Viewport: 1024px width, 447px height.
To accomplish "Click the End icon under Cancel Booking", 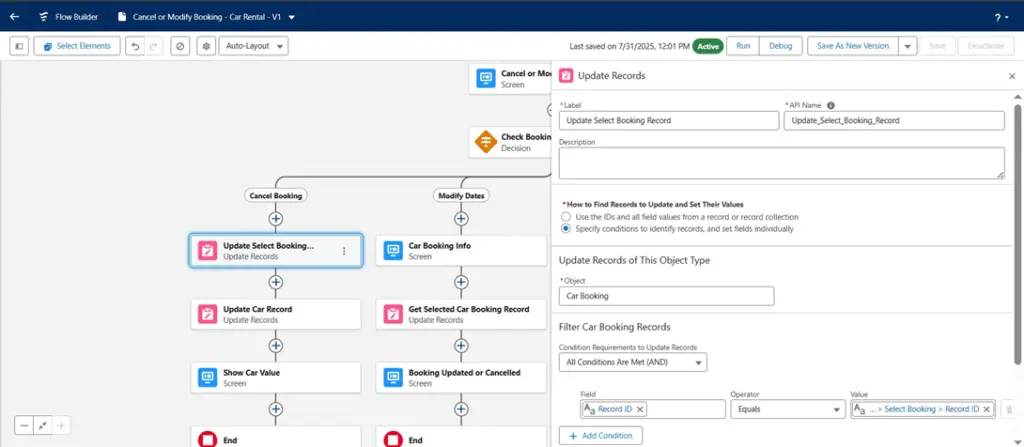I will click(x=207, y=439).
